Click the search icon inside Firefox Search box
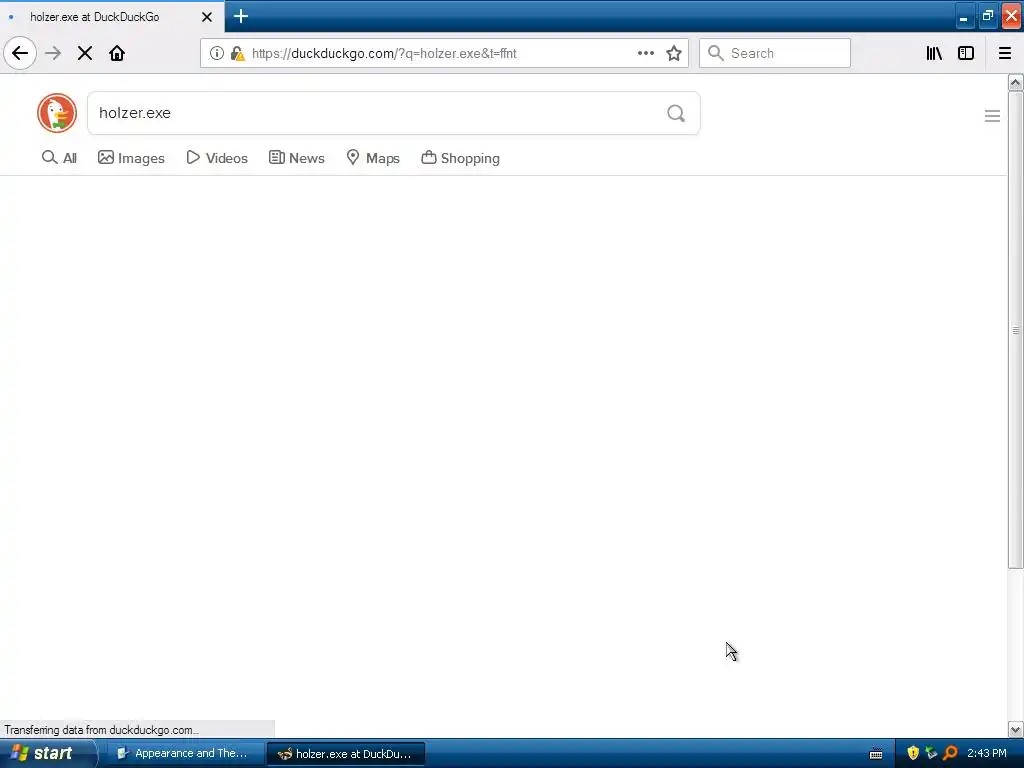This screenshot has height=768, width=1024. pyautogui.click(x=716, y=53)
